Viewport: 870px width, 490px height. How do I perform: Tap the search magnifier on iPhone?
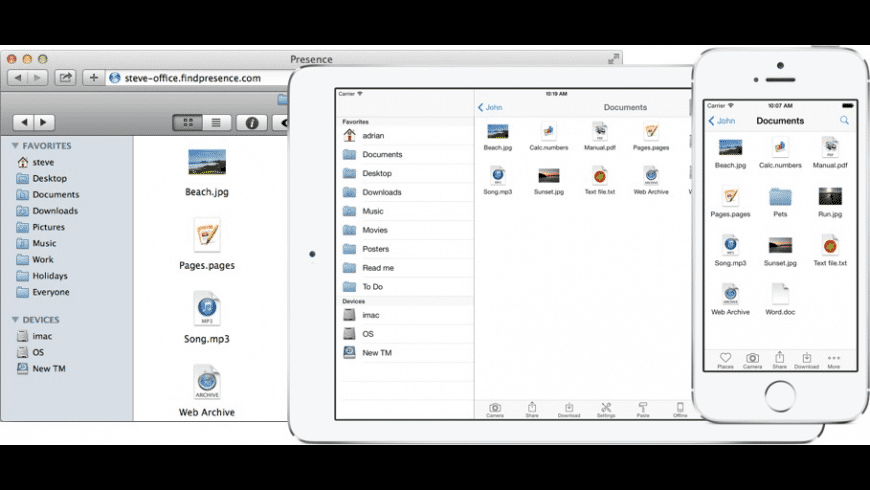point(844,120)
